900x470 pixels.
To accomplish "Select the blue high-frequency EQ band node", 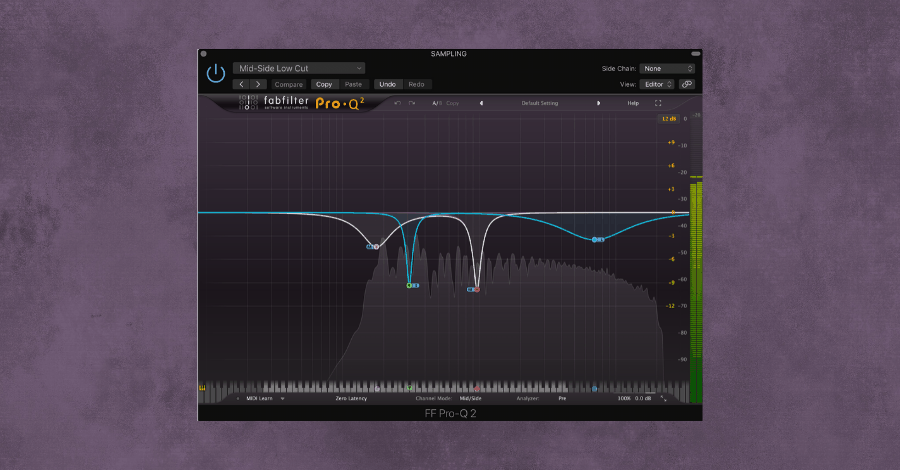I will (595, 239).
